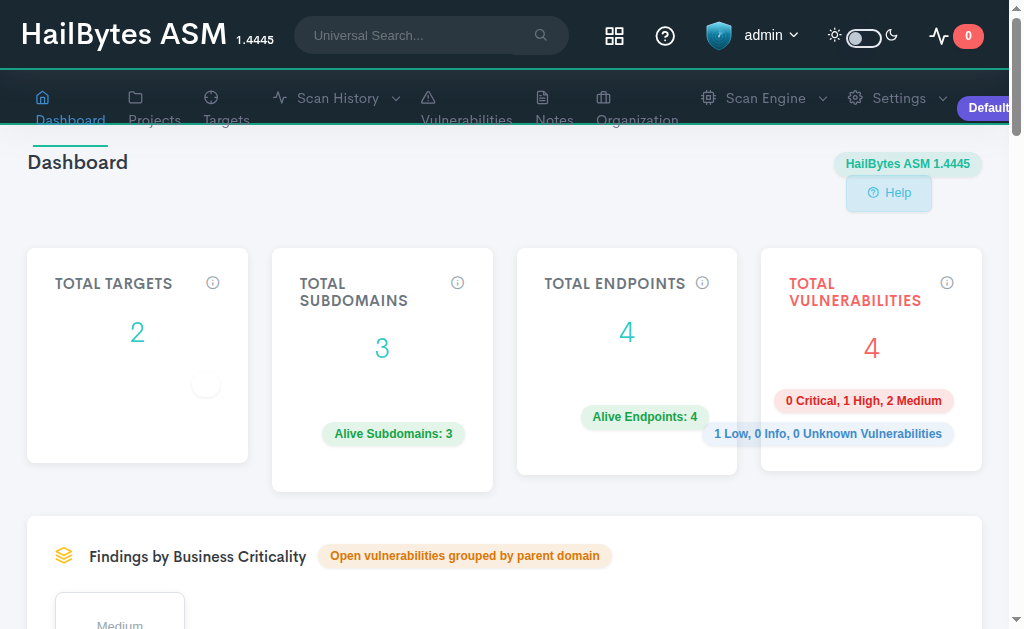Expand the Scan History menu
1024x629 pixels.
[337, 98]
